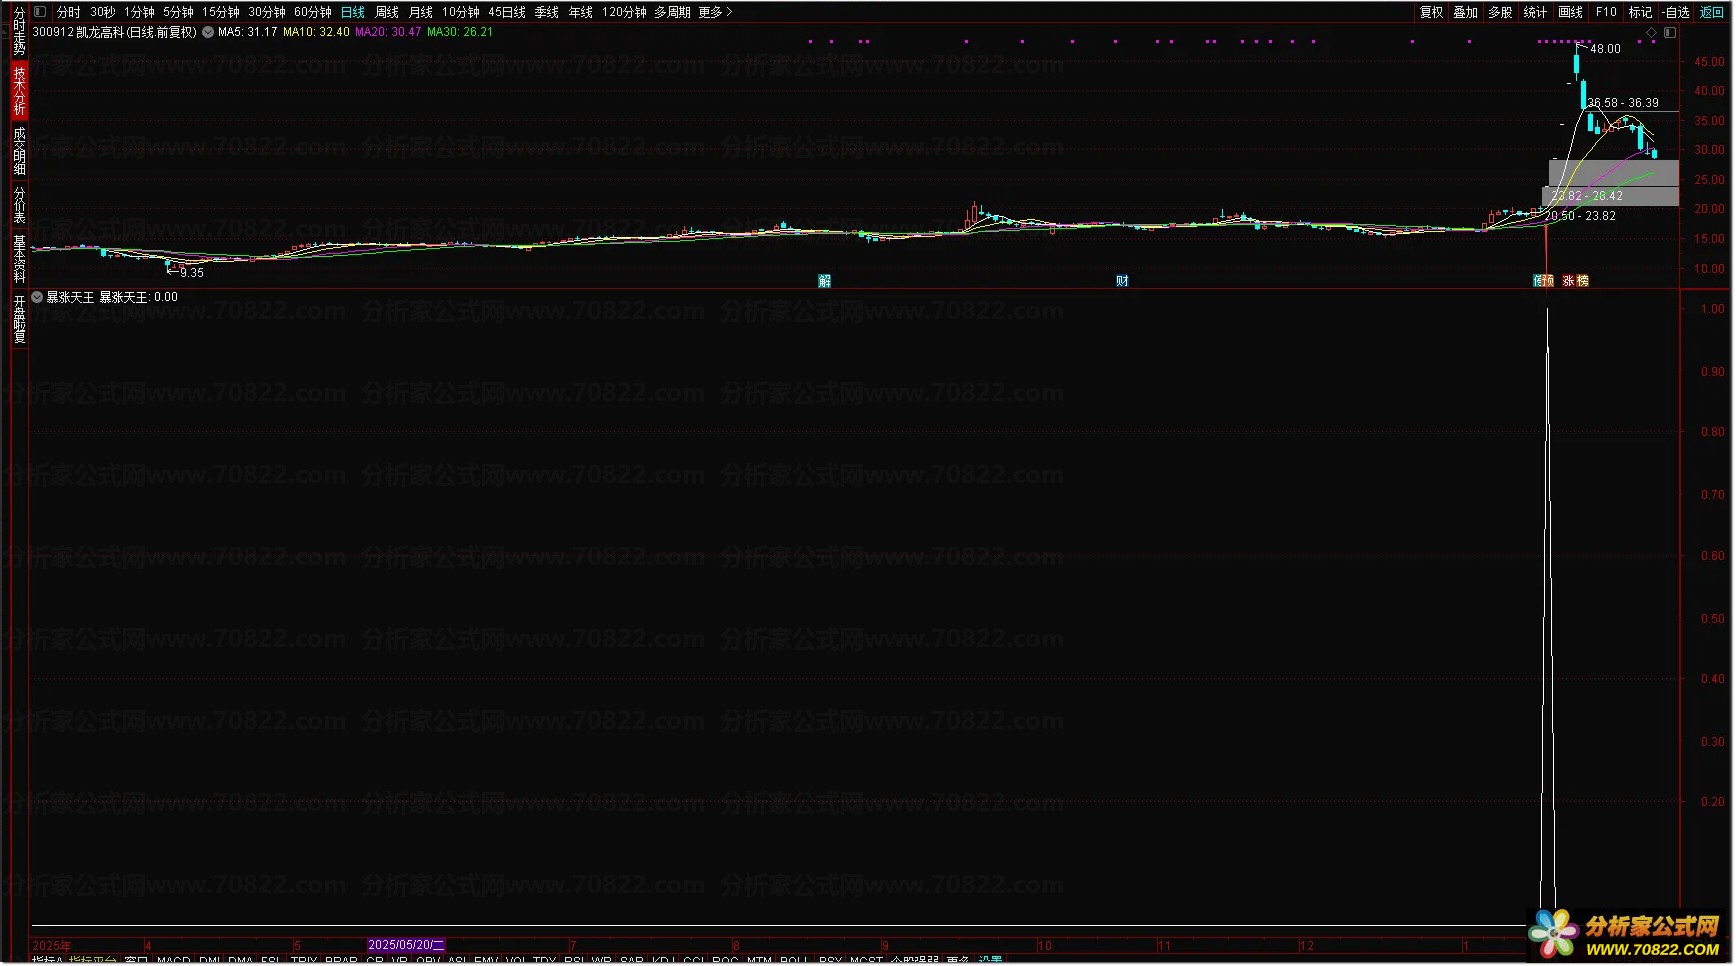This screenshot has width=1736, height=966.
Task: Click the 返回 return link
Action: coord(1712,12)
